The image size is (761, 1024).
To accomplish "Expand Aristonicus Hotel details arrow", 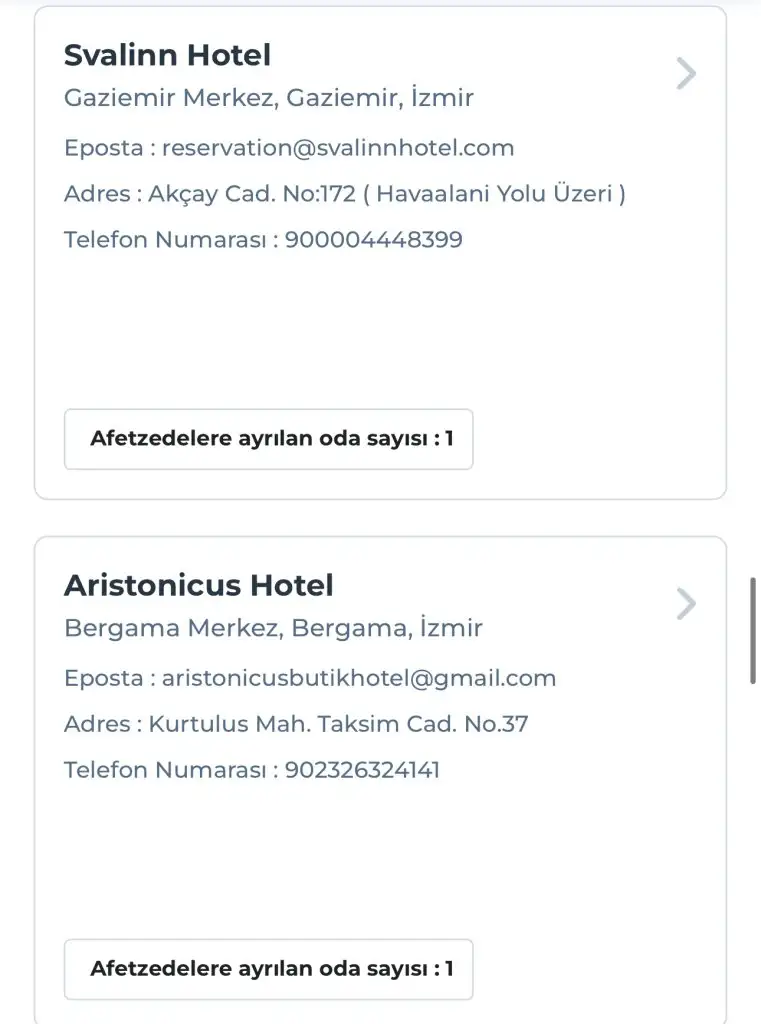I will coord(686,604).
